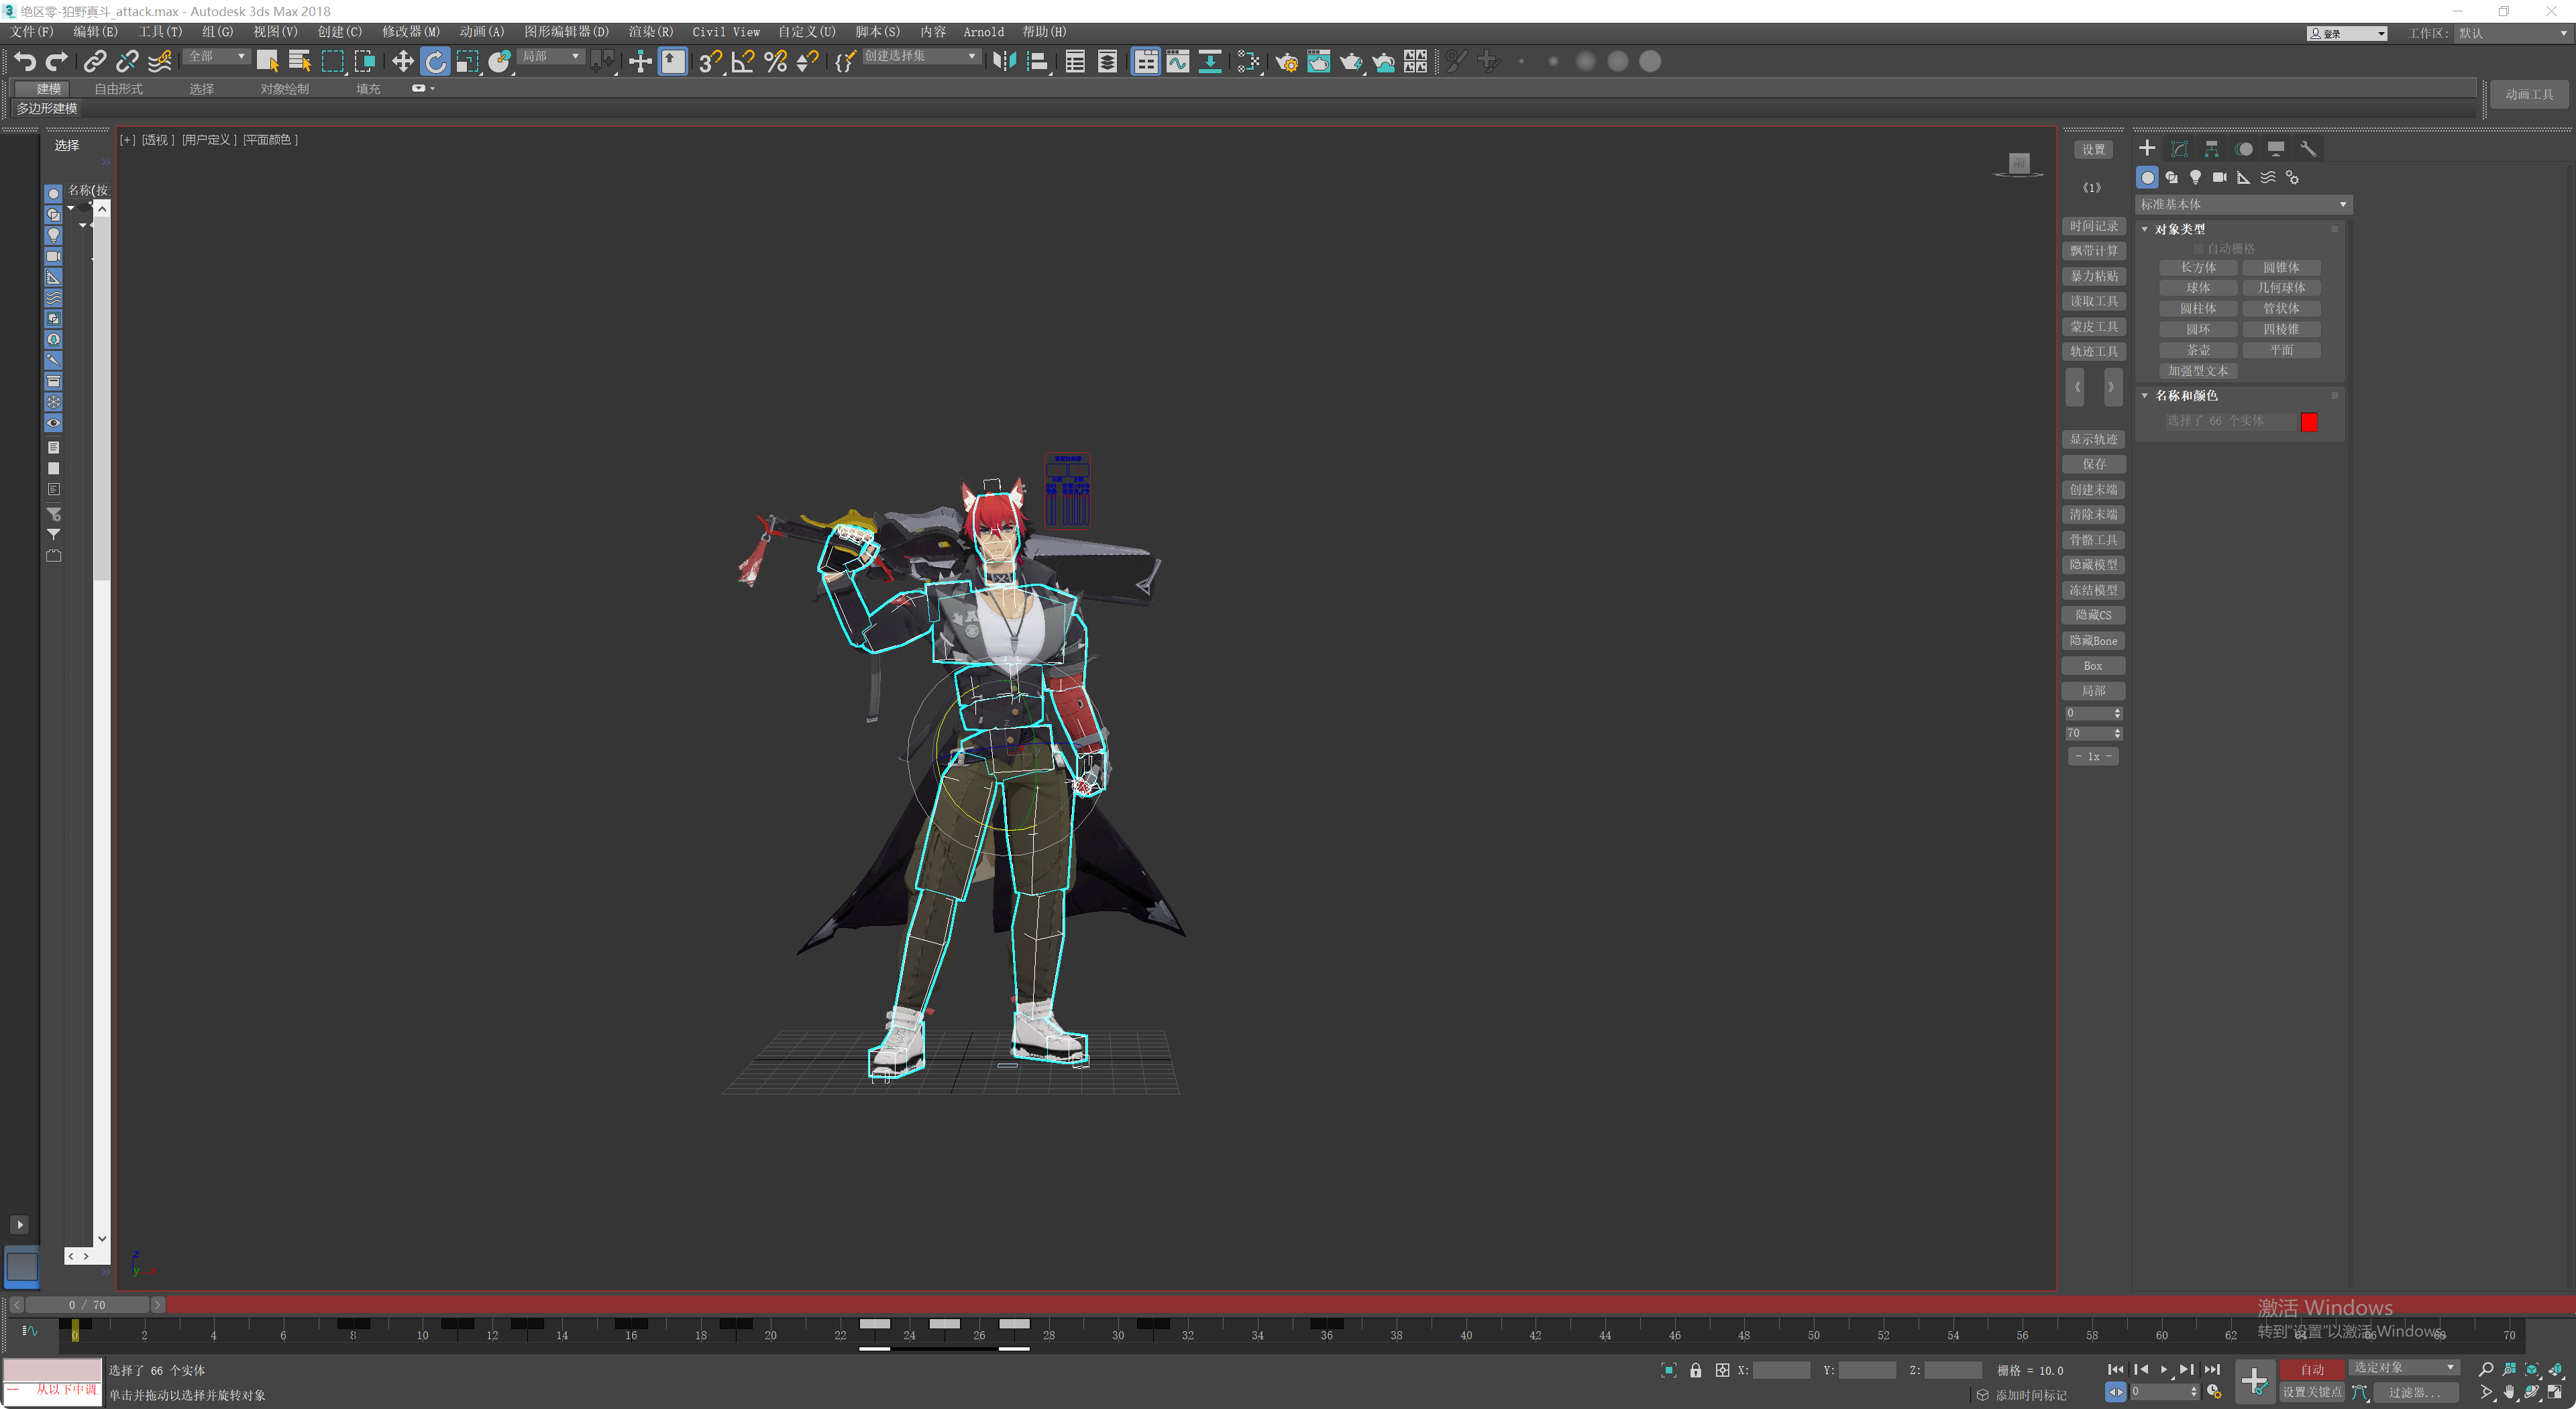Click the Play Animation button
The height and width of the screenshot is (1409, 2576).
pyautogui.click(x=2163, y=1369)
